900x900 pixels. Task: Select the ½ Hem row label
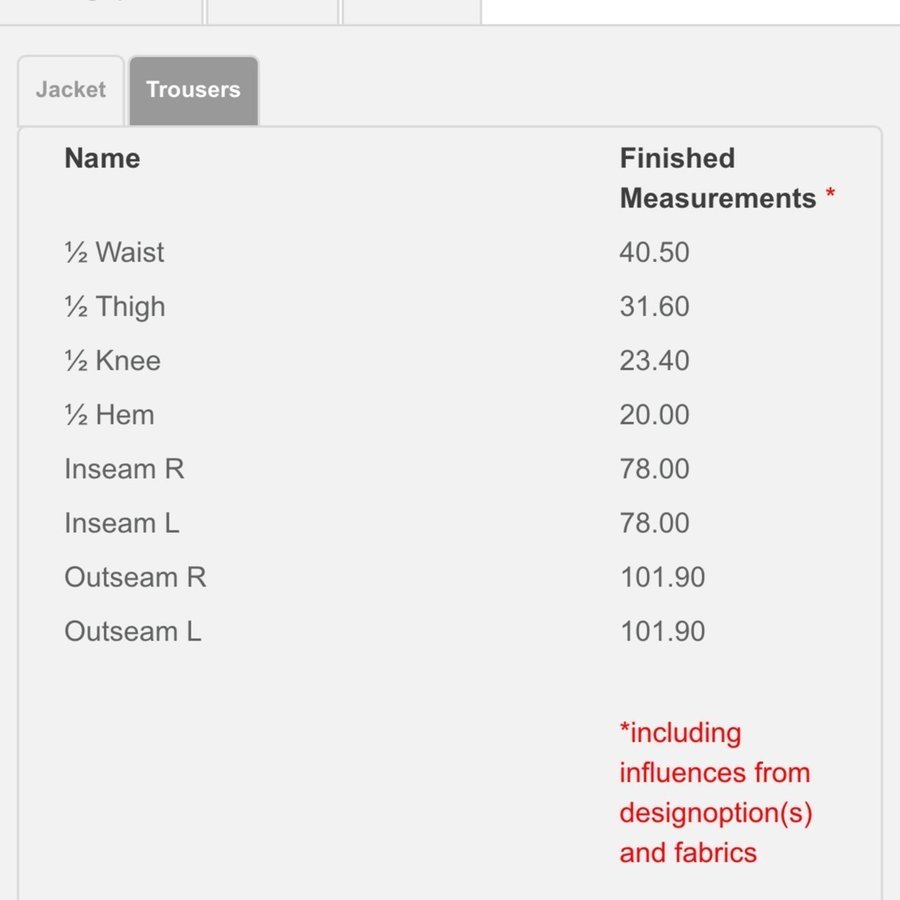point(109,415)
